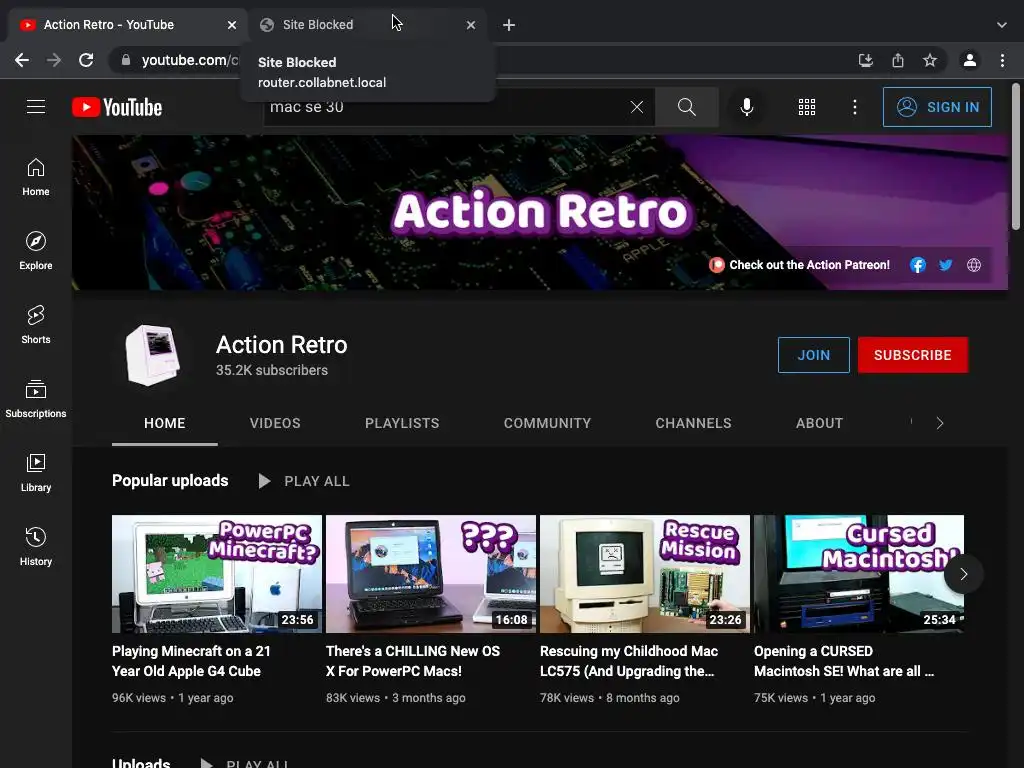The height and width of the screenshot is (768, 1024).
Task: Open the PLAYLISTS channel tab
Action: click(x=402, y=423)
